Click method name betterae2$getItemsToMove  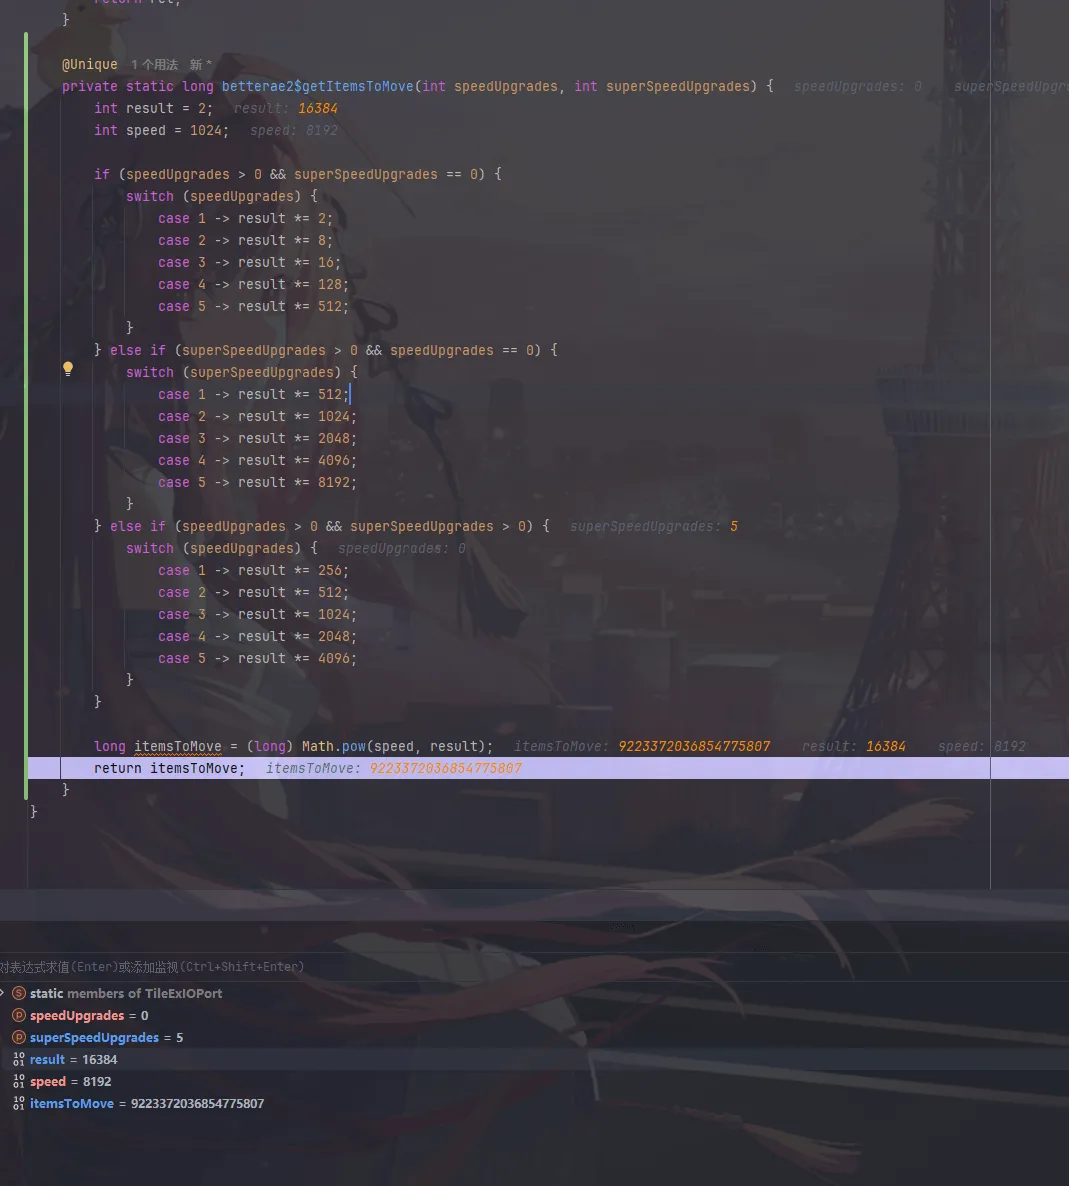(x=318, y=86)
